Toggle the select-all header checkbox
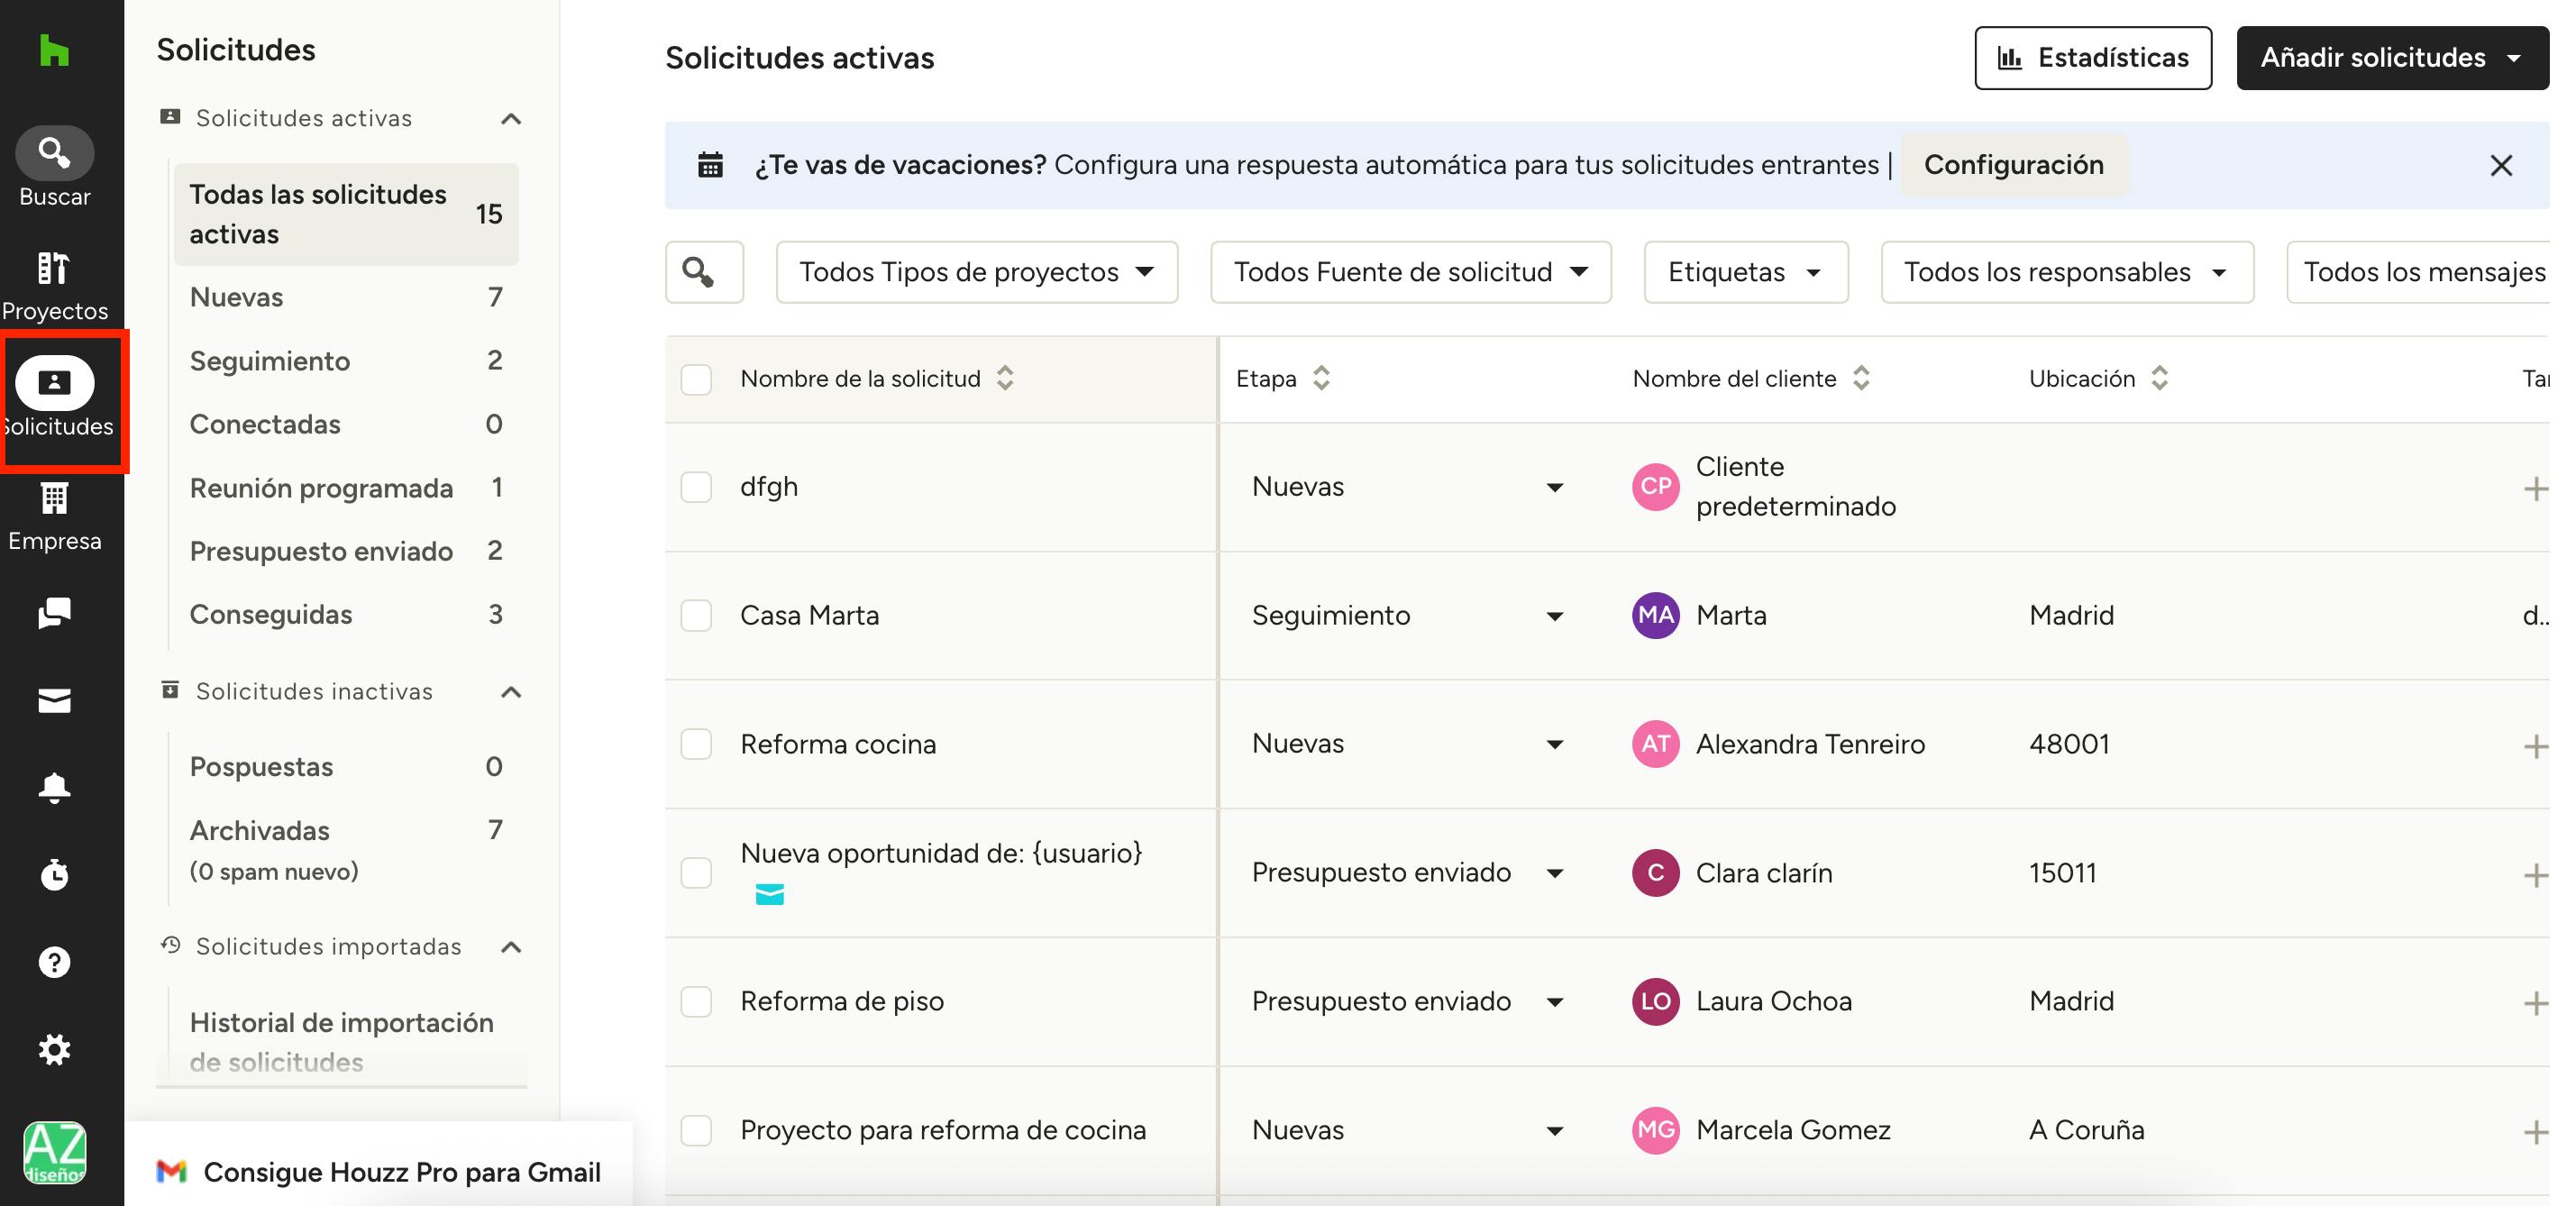 [x=696, y=380]
